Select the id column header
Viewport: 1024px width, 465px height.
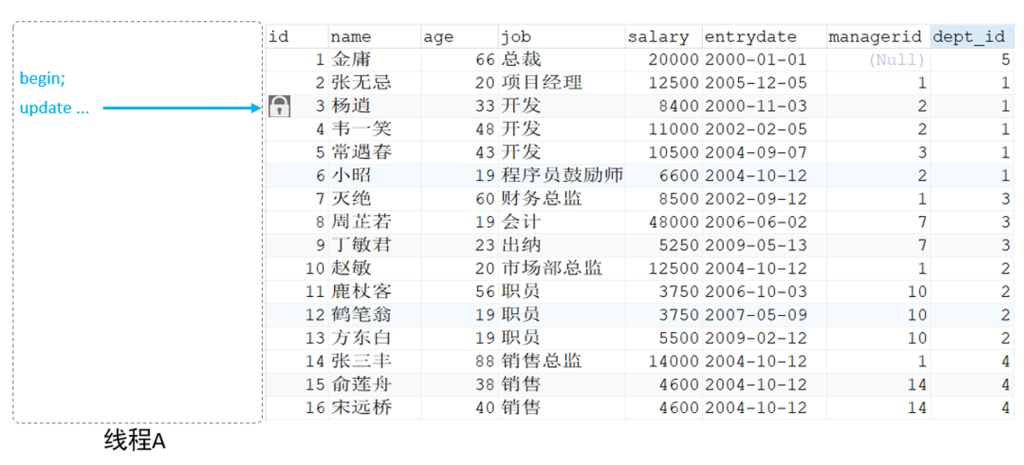pyautogui.click(x=280, y=37)
